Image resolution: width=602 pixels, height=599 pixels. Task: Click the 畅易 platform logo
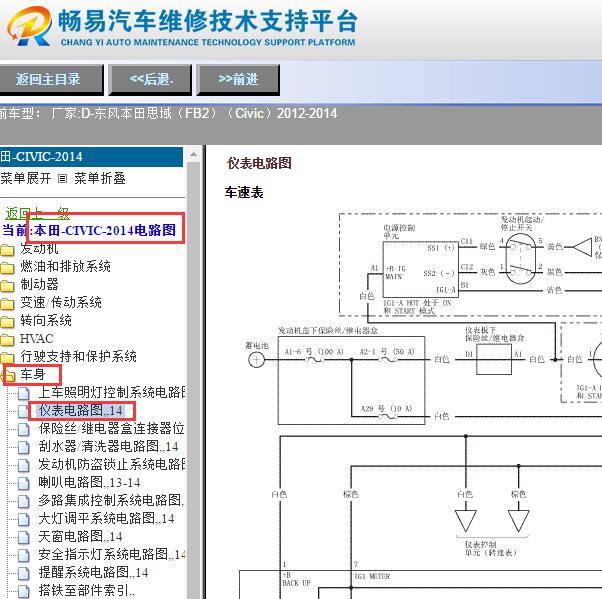[30, 26]
